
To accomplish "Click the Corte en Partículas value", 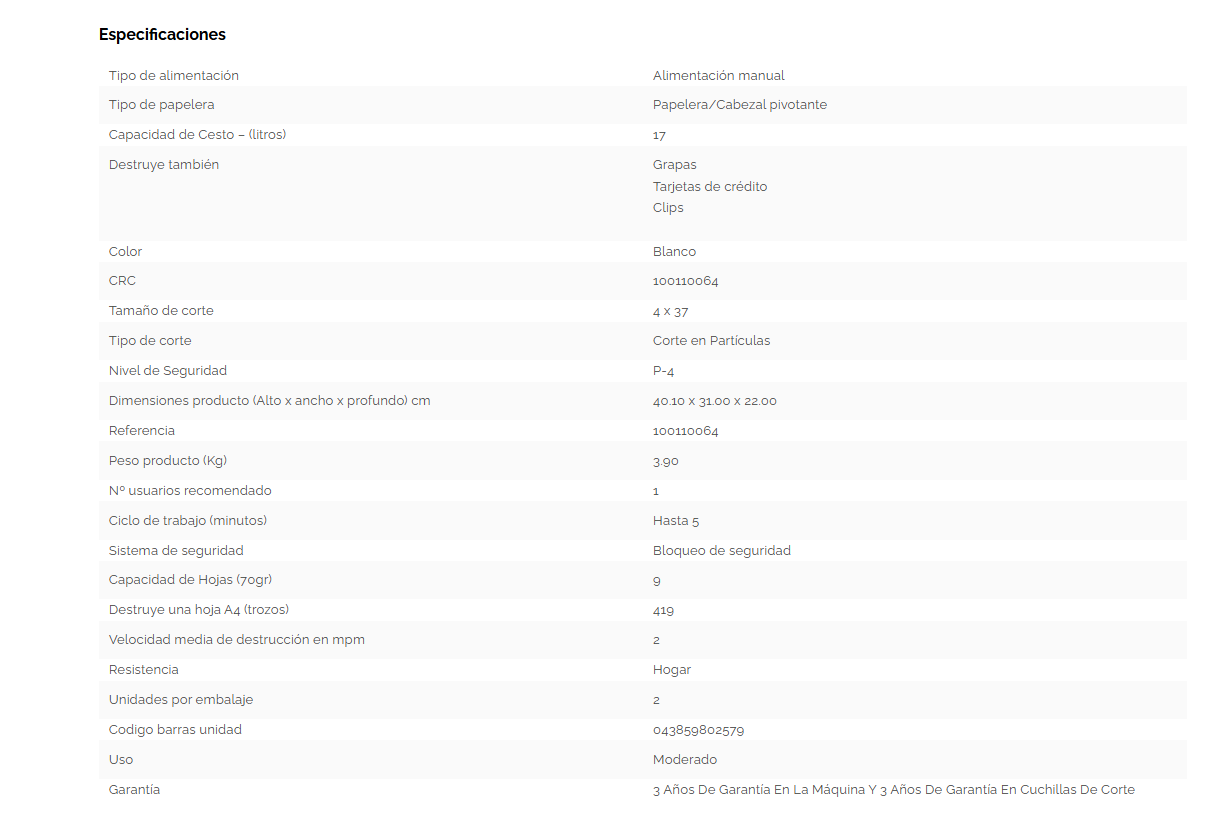I will click(711, 341).
